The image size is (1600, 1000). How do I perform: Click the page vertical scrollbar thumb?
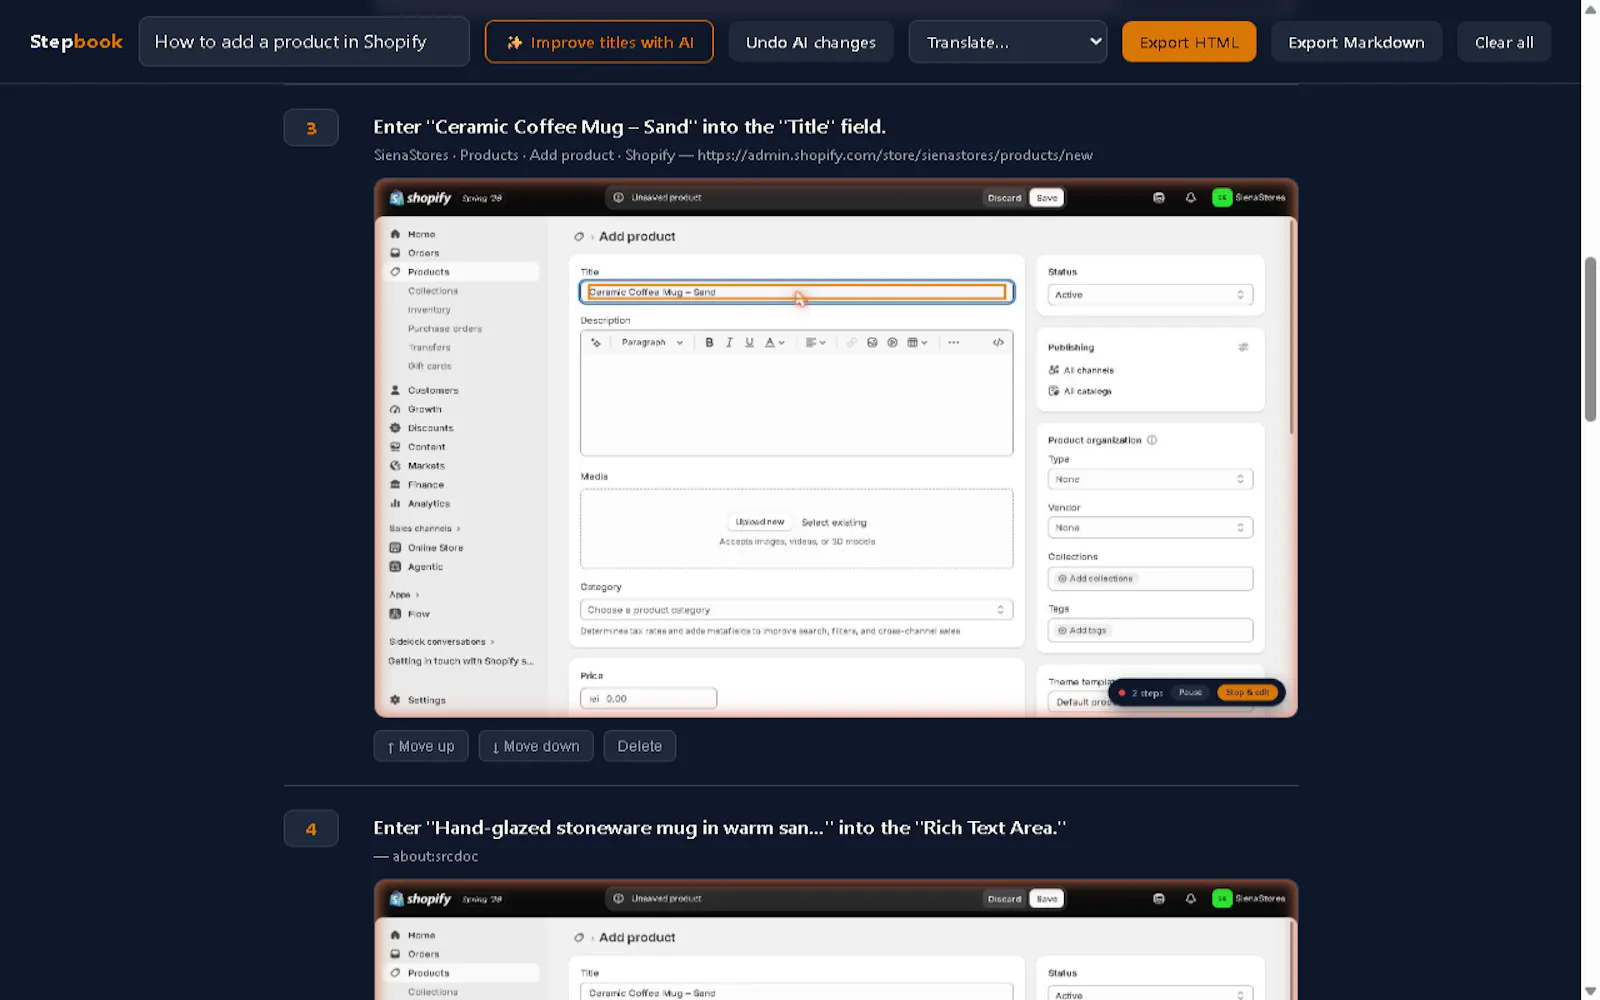pyautogui.click(x=1590, y=339)
